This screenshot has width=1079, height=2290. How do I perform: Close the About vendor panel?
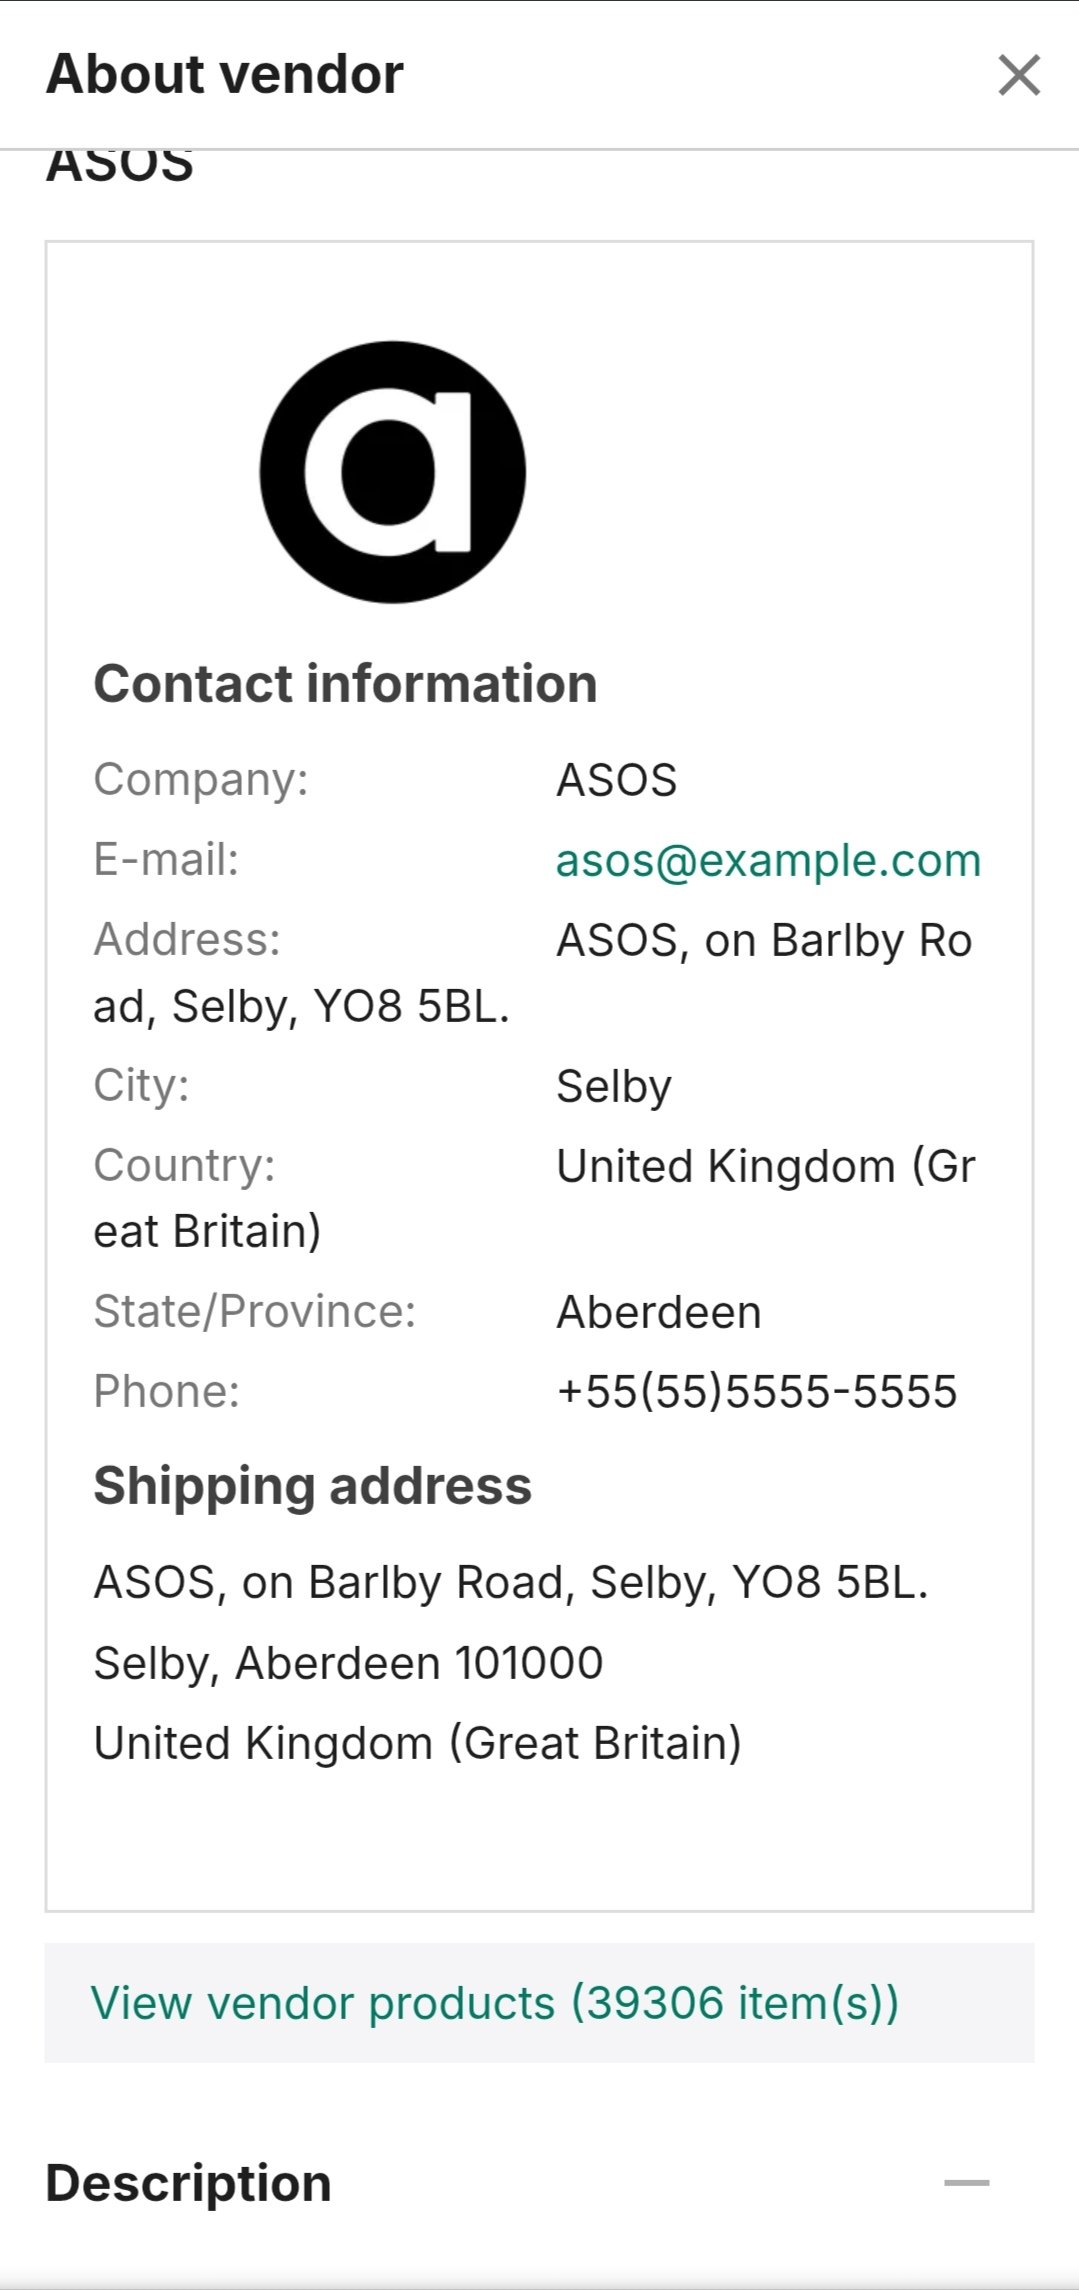tap(1018, 75)
